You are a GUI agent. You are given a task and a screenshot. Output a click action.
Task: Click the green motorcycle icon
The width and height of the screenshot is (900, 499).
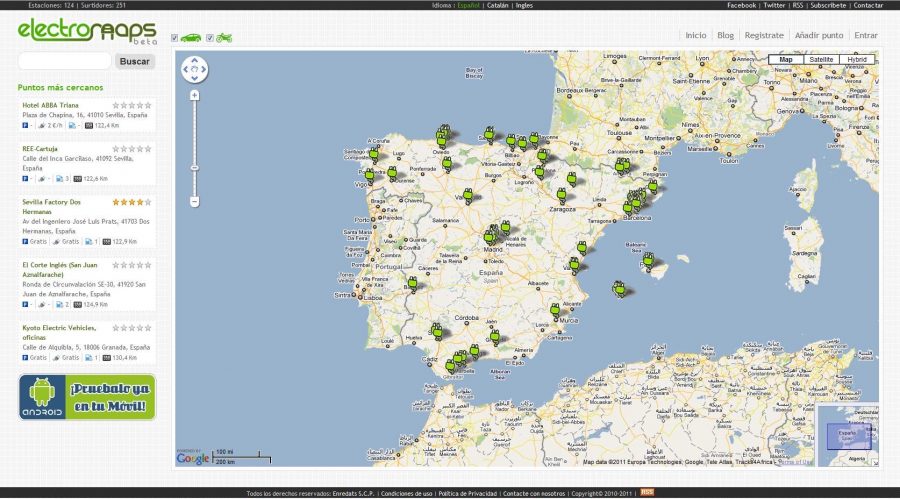(x=224, y=38)
